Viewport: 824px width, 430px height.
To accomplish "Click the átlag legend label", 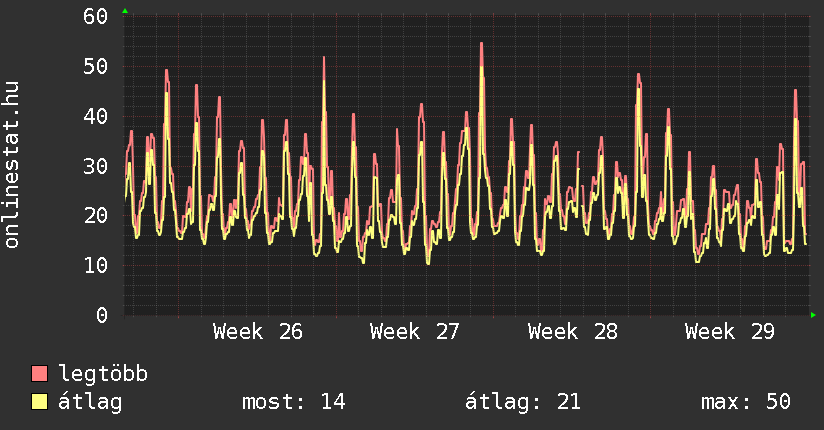I will (x=90, y=402).
